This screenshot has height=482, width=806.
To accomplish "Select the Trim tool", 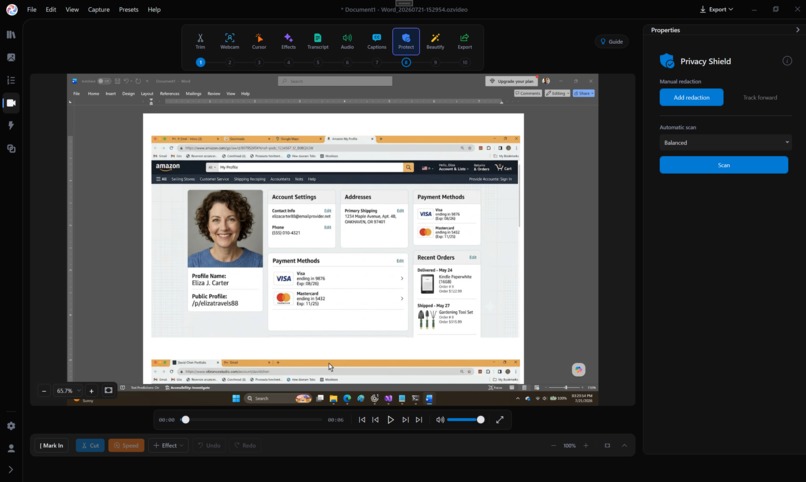I will pos(200,41).
